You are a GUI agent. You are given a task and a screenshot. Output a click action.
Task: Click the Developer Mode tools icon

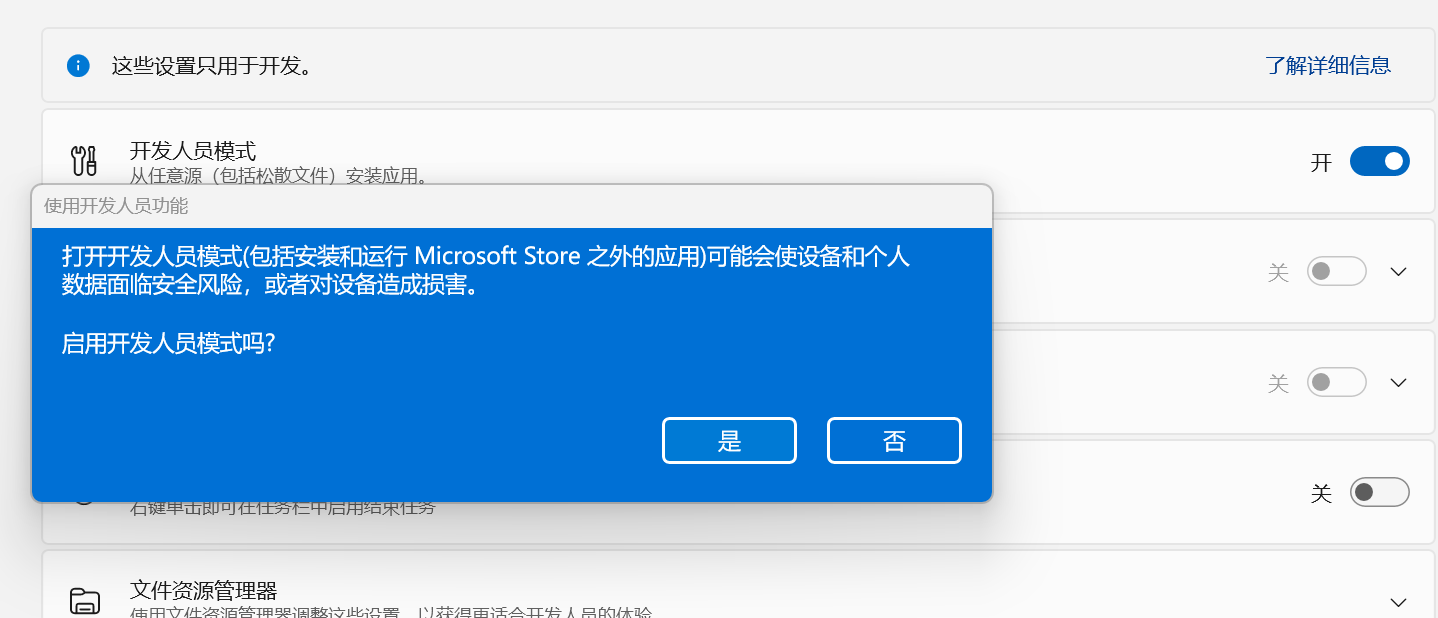point(84,160)
